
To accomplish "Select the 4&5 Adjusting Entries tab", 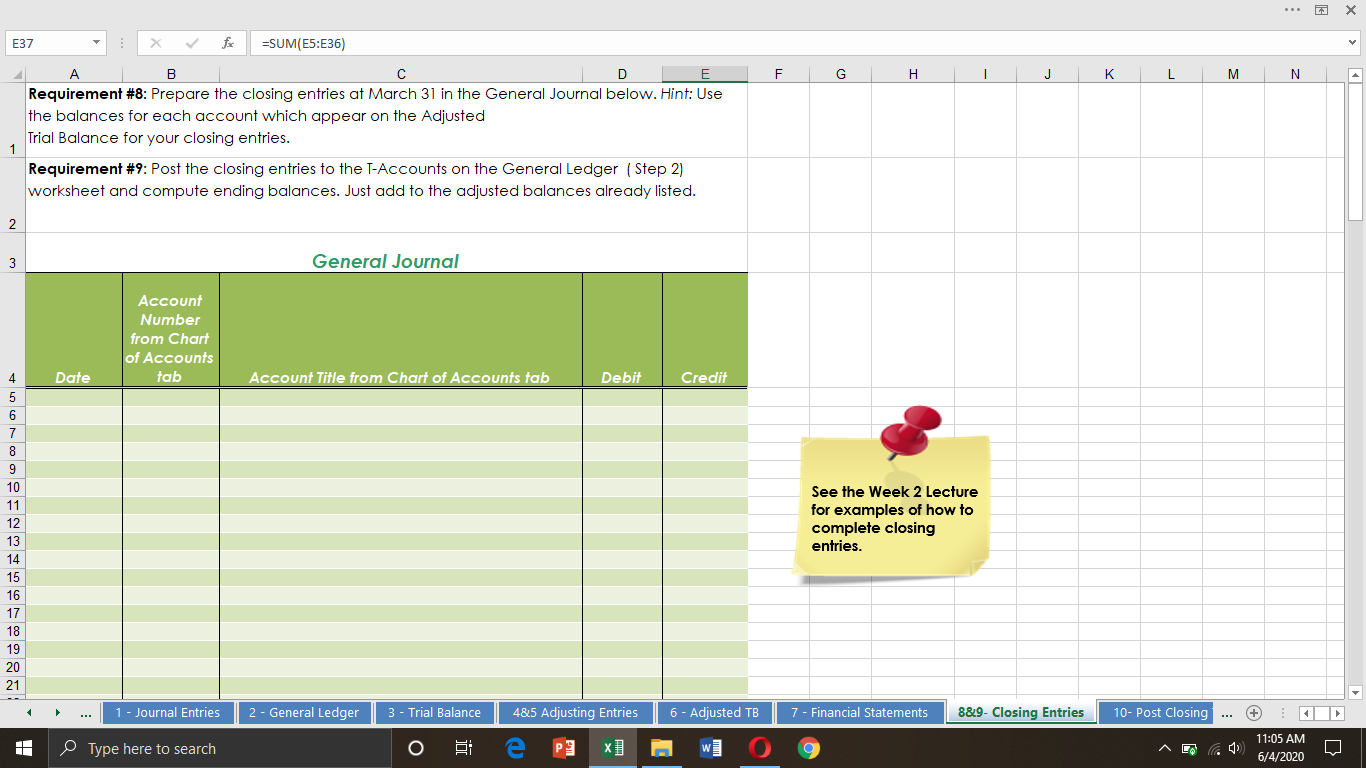I will coord(575,713).
